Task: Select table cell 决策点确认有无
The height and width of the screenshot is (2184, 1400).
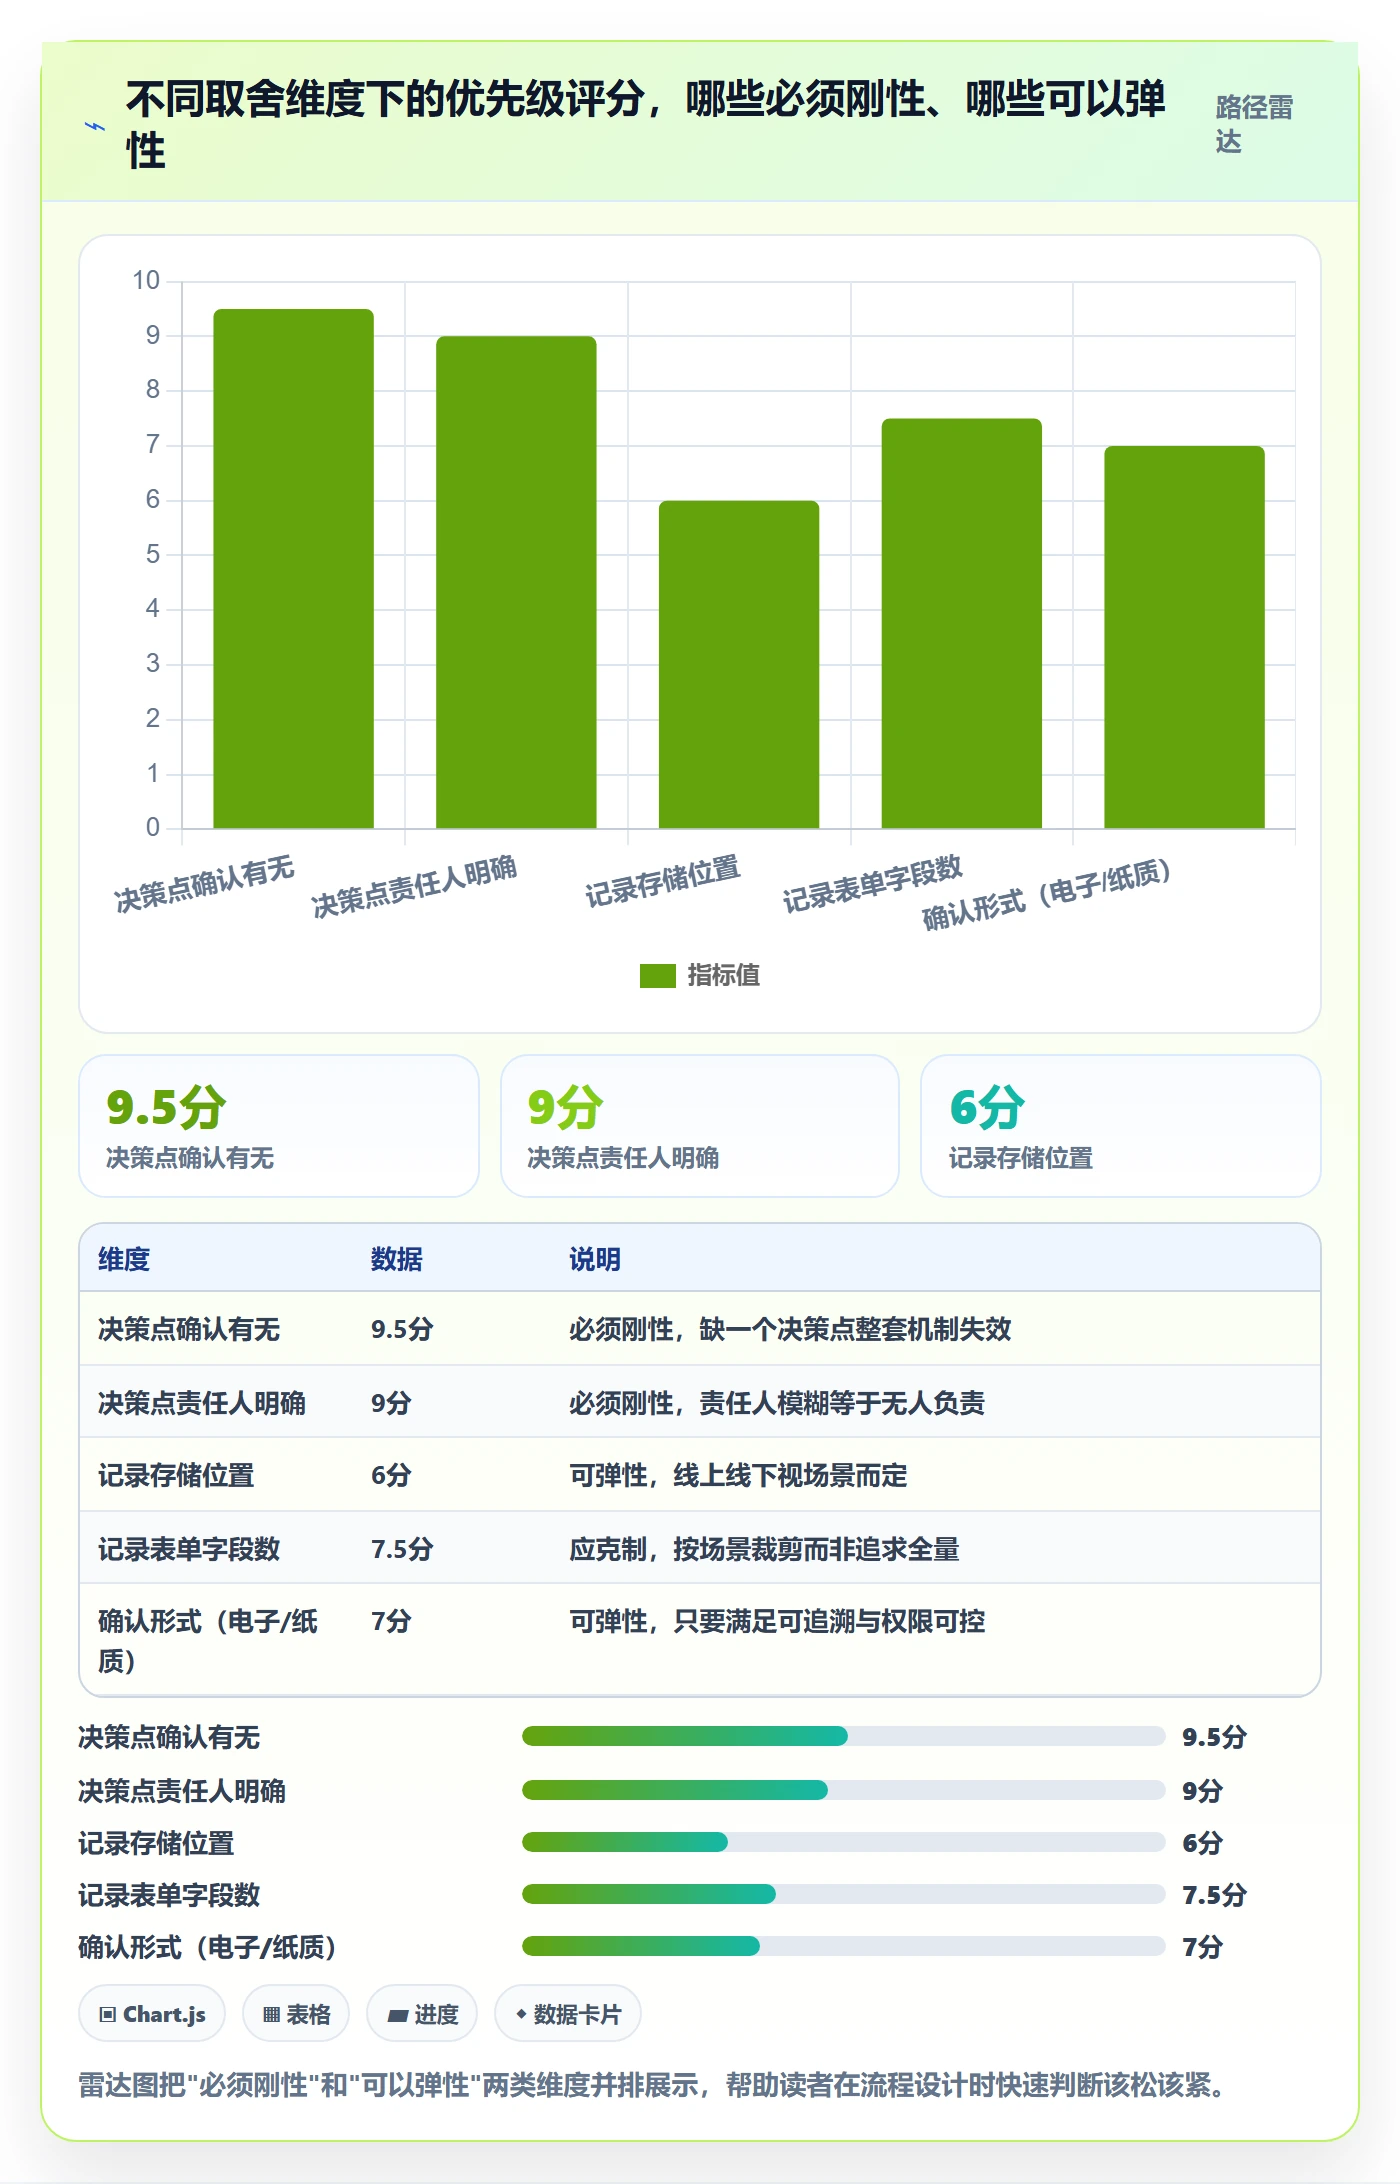Action: 189,1329
